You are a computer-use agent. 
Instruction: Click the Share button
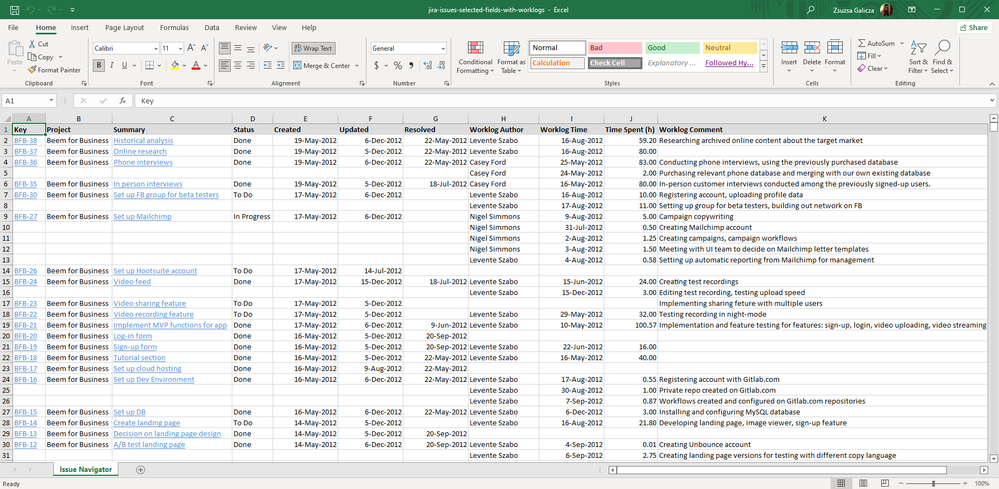(972, 28)
